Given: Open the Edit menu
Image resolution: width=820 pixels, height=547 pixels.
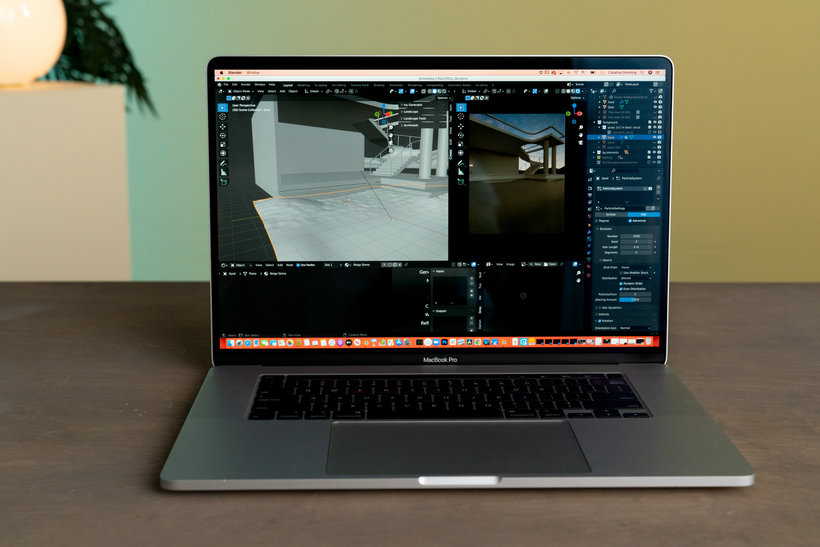Looking at the screenshot, I should tap(235, 84).
